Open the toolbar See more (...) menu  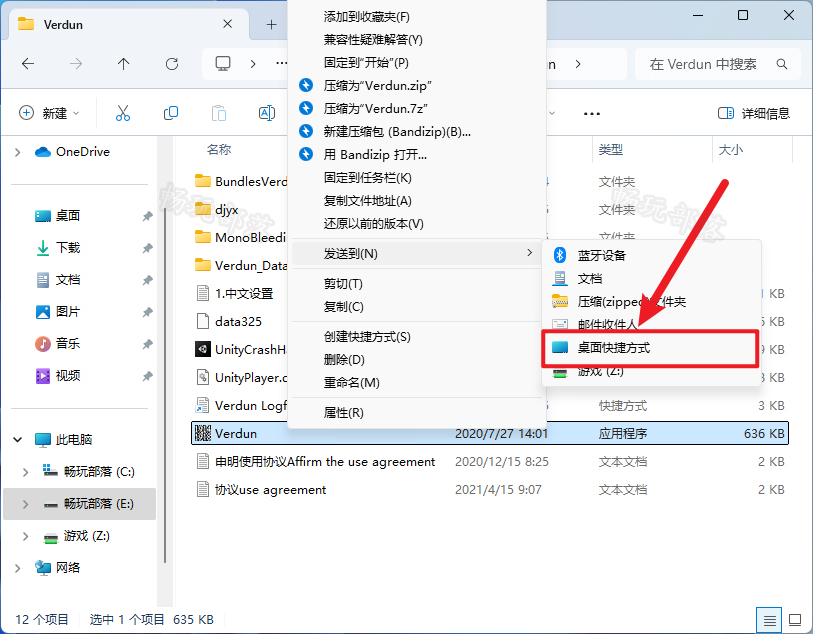[x=592, y=114]
